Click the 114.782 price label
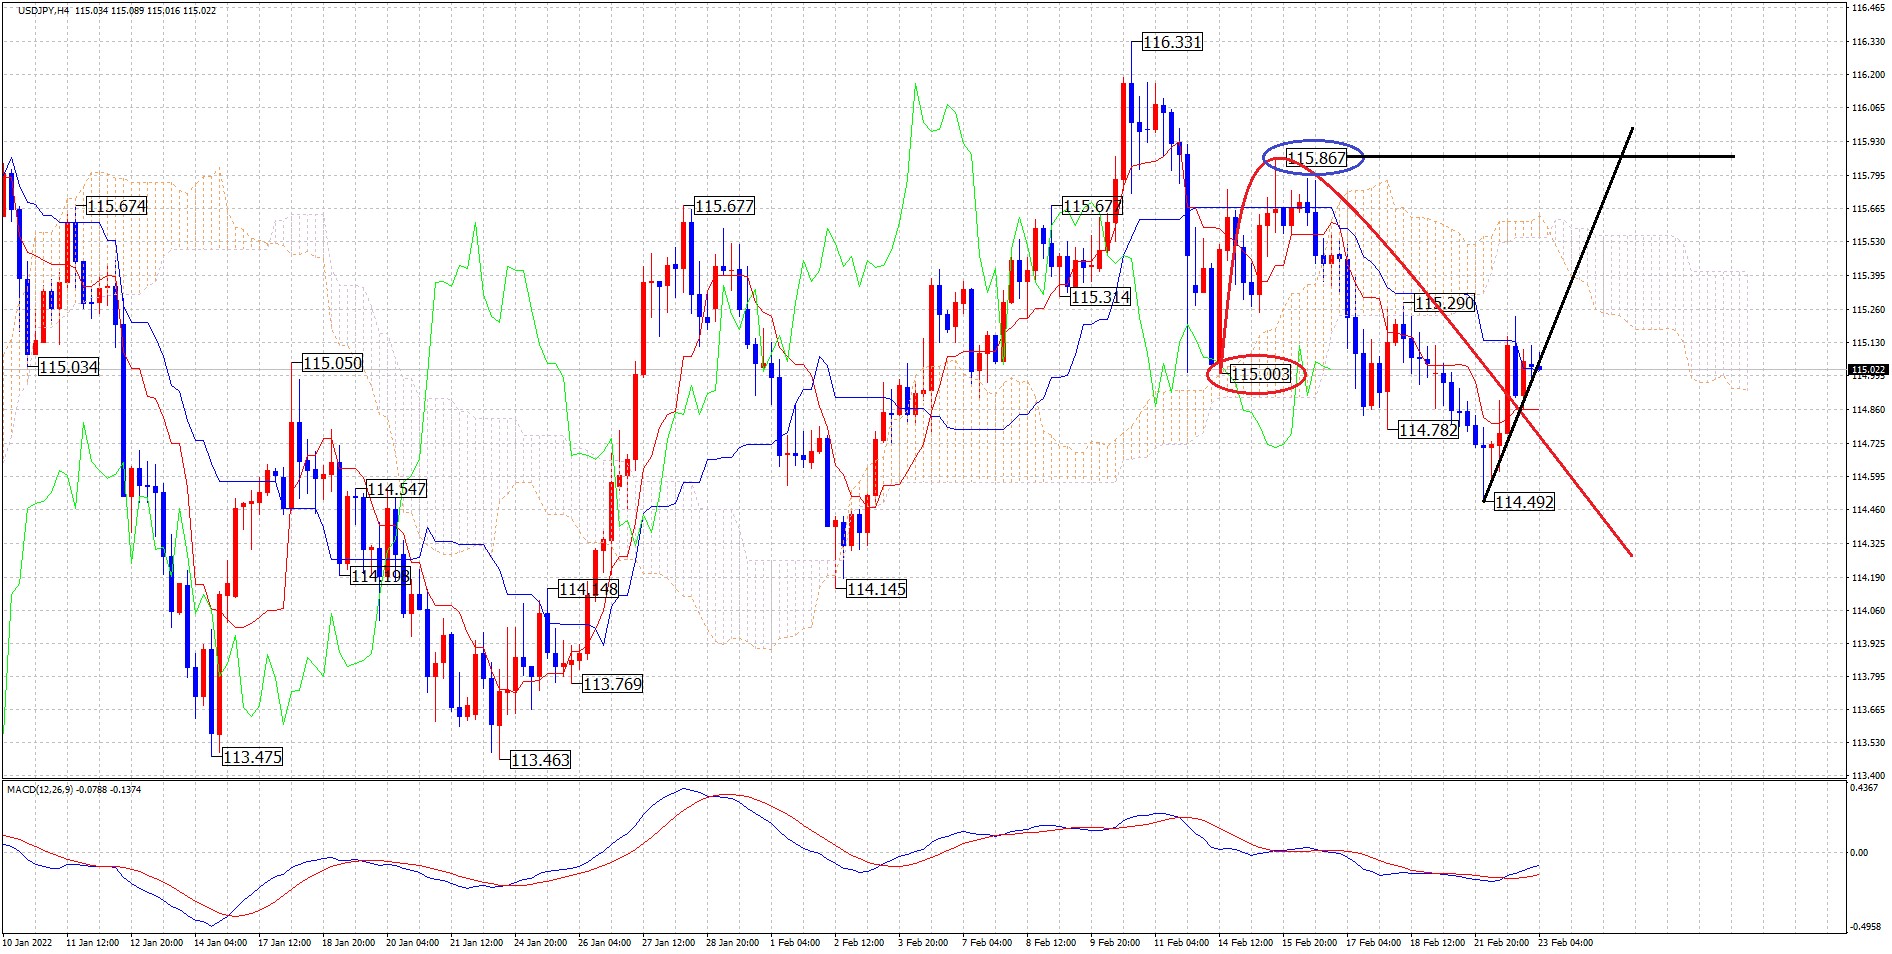This screenshot has width=1892, height=954. tap(1428, 430)
